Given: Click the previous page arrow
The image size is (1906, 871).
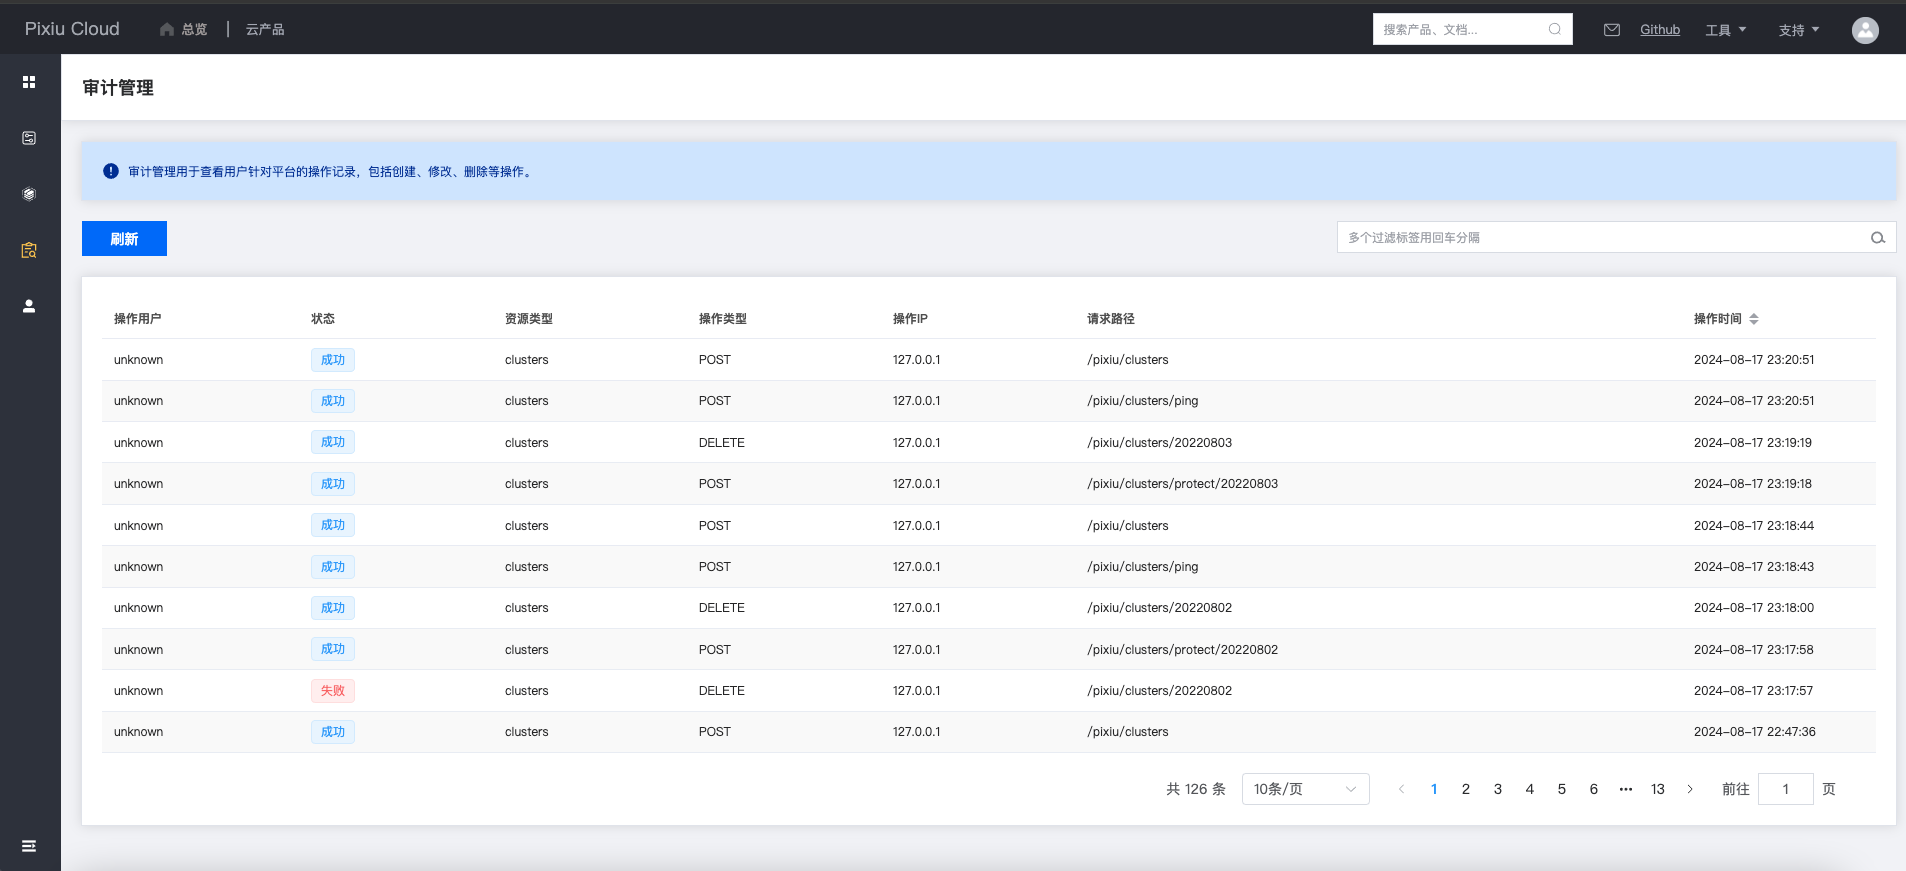Looking at the screenshot, I should point(1402,789).
